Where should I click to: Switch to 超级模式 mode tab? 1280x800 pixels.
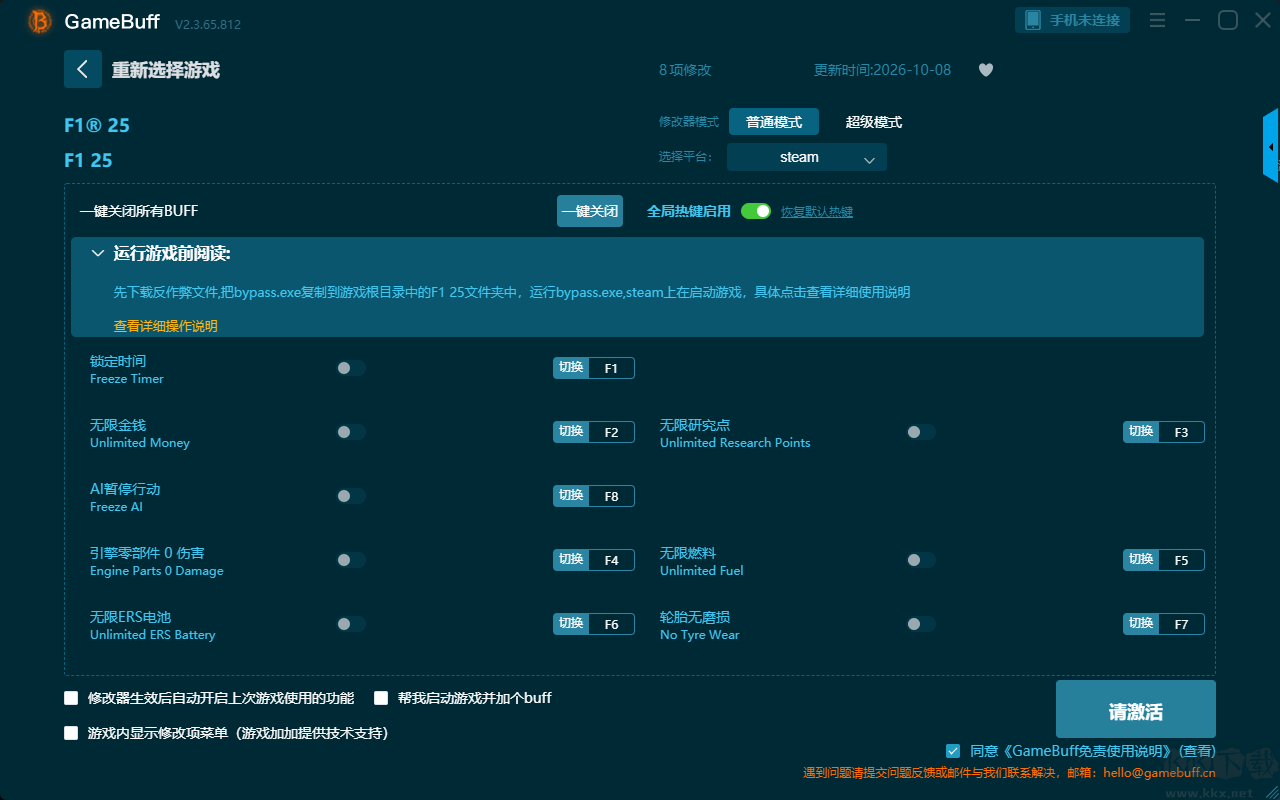(x=874, y=122)
